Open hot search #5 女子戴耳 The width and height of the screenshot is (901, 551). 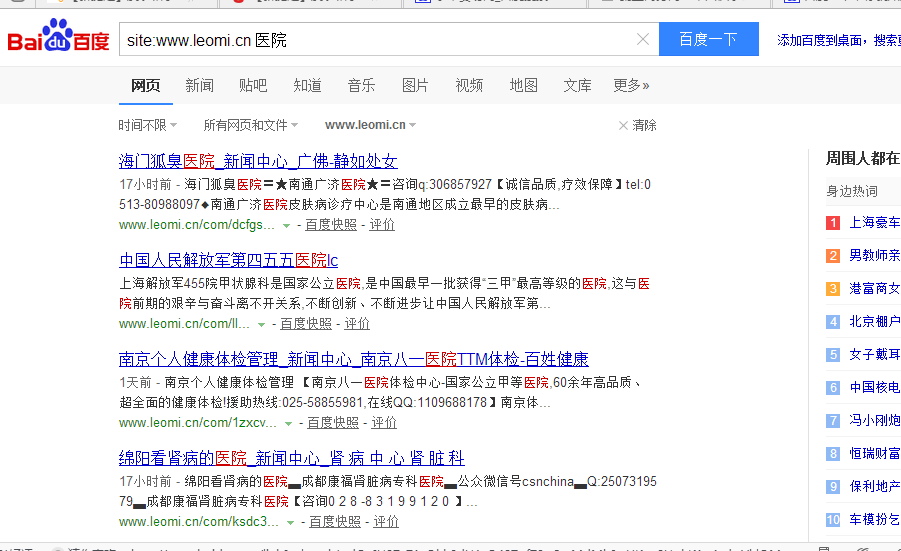[x=875, y=355]
